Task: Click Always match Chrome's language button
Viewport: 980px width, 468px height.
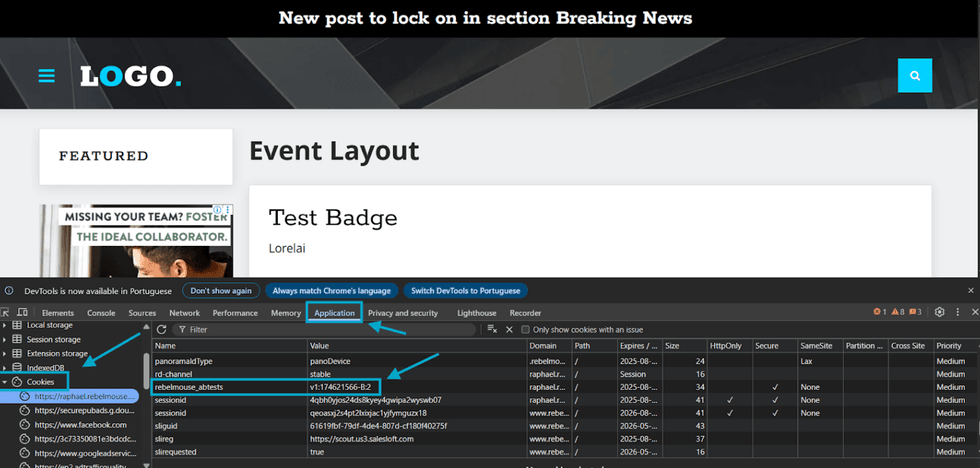Action: coord(331,291)
